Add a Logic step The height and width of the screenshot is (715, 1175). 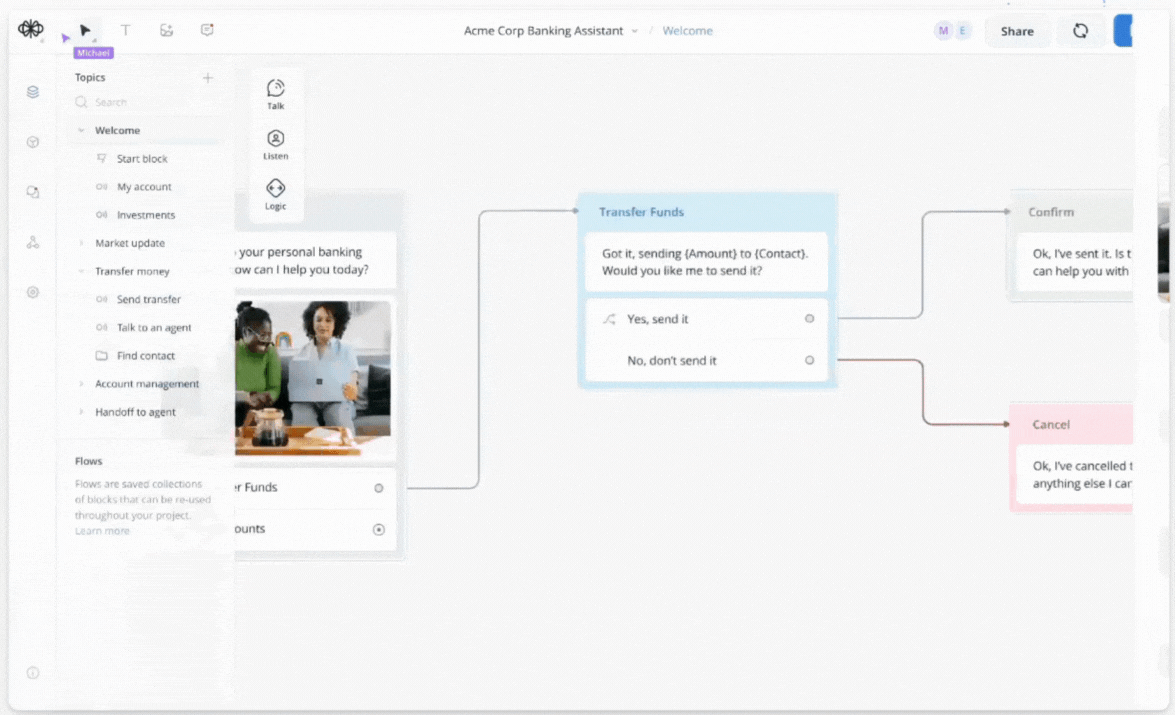click(x=275, y=193)
